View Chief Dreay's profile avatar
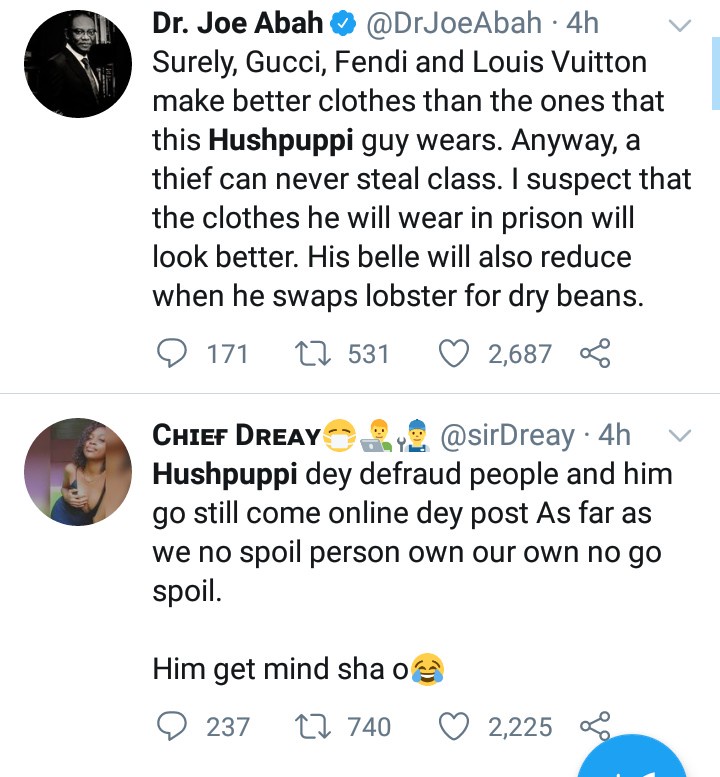This screenshot has height=777, width=720. click(x=79, y=471)
